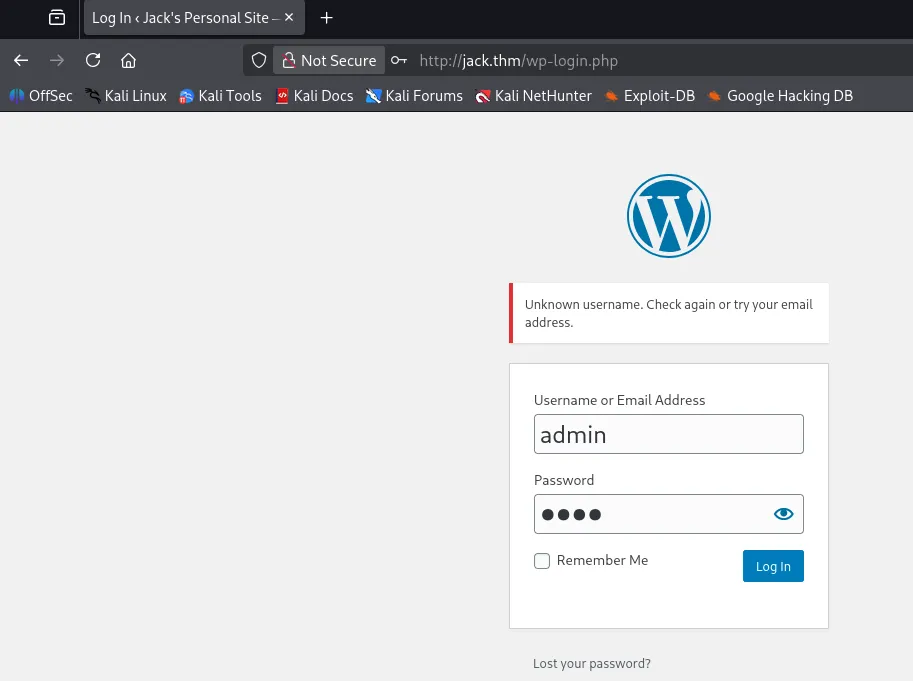Open the Exploit-DB bookmark
Image resolution: width=913 pixels, height=681 pixels.
(x=649, y=96)
